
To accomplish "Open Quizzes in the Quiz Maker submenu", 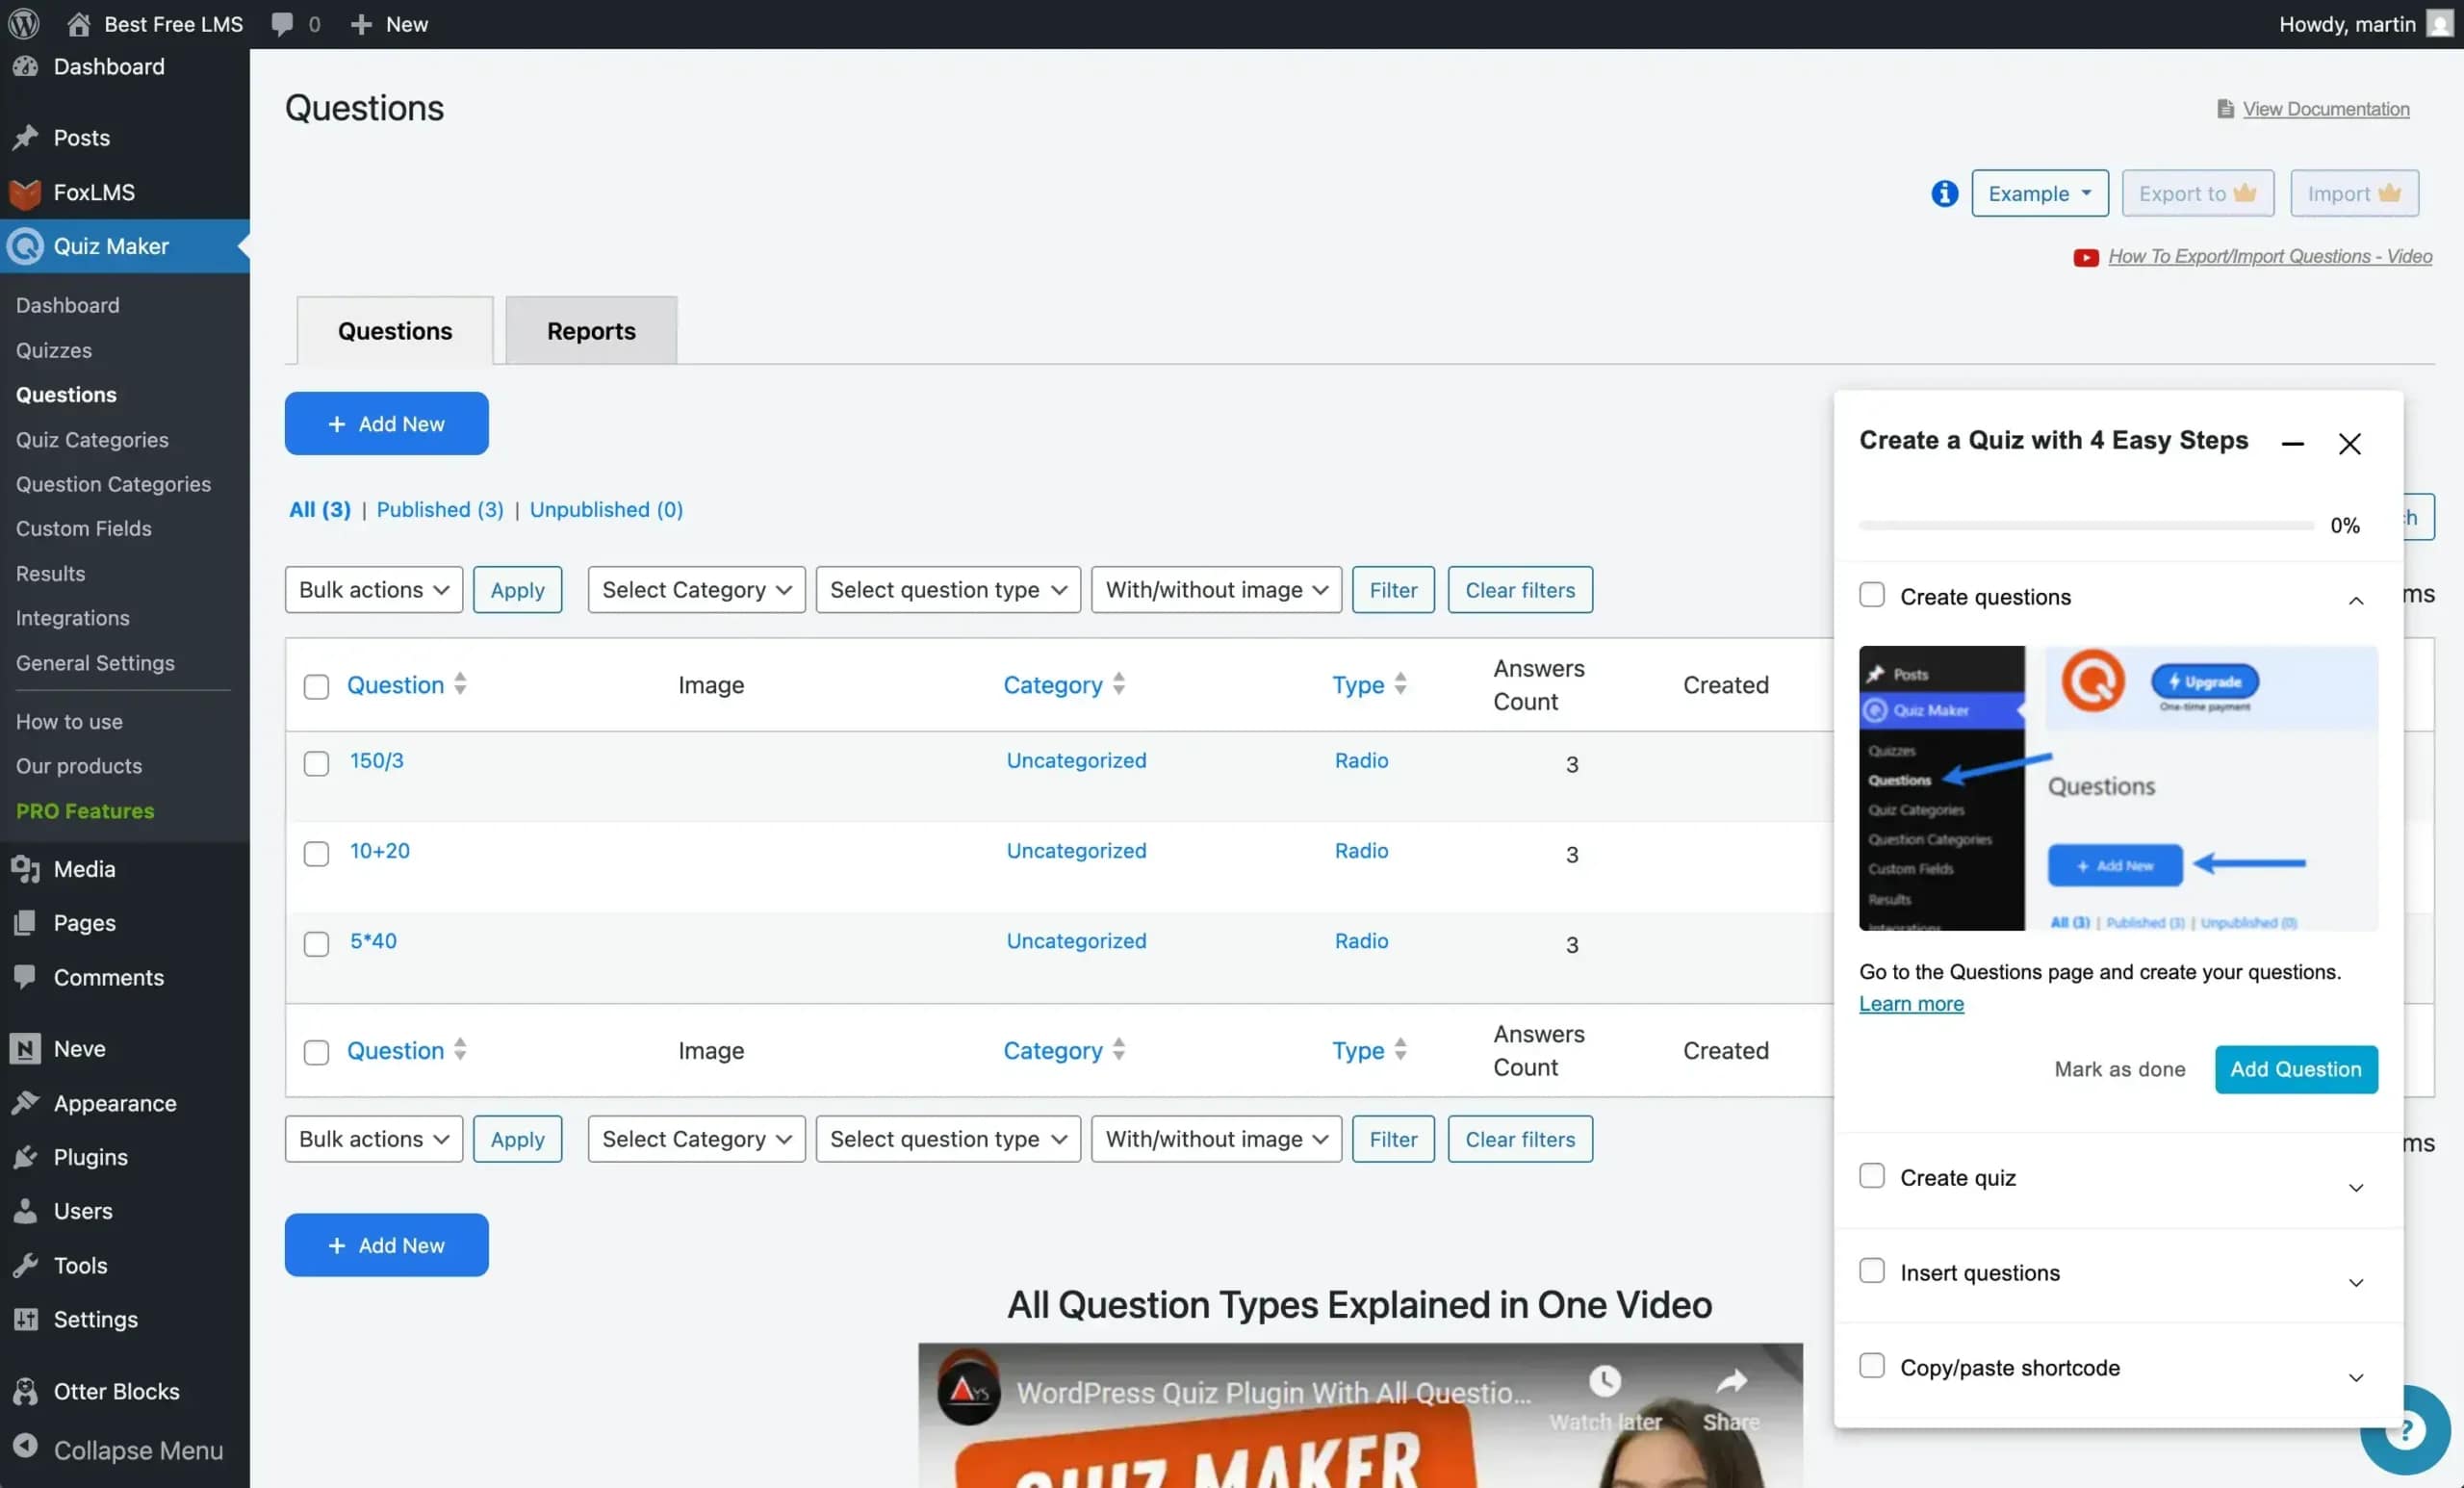I will (x=54, y=350).
